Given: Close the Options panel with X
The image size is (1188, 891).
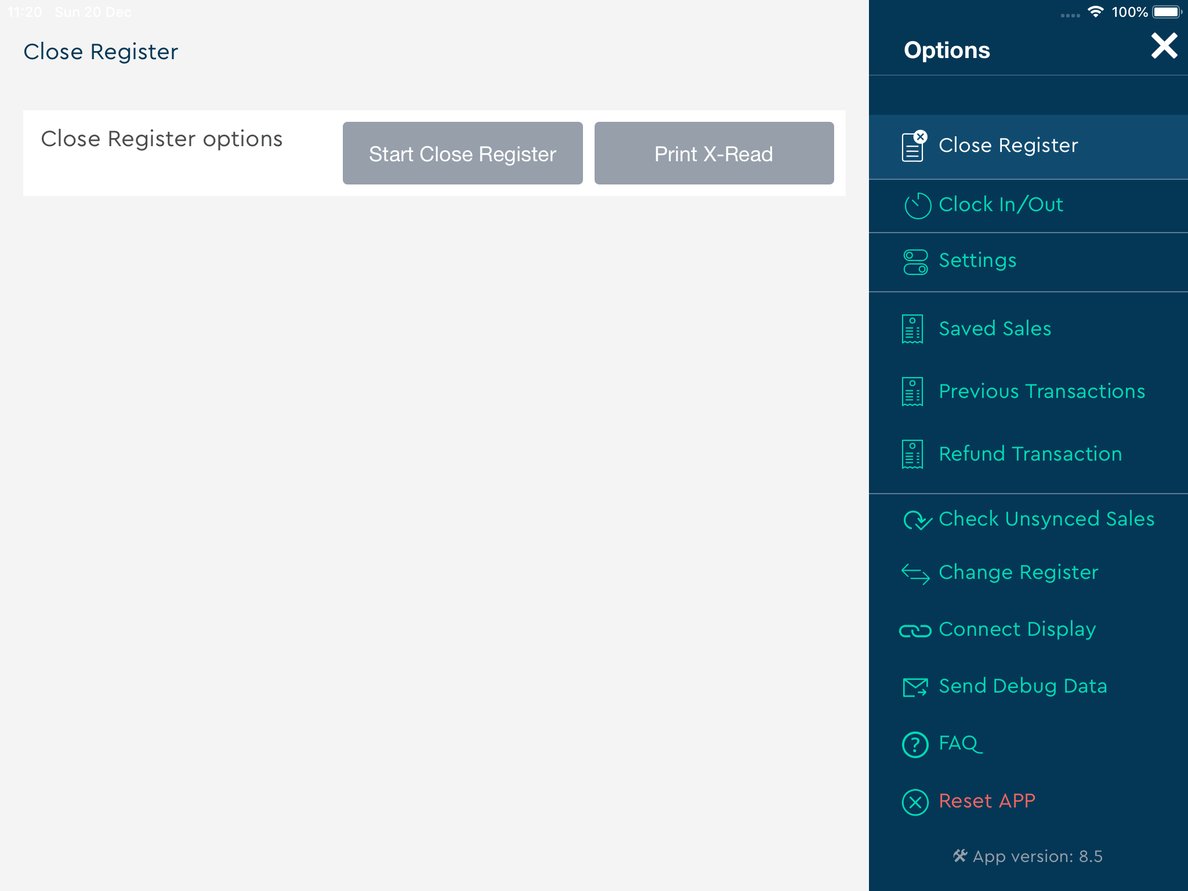Looking at the screenshot, I should (x=1163, y=46).
